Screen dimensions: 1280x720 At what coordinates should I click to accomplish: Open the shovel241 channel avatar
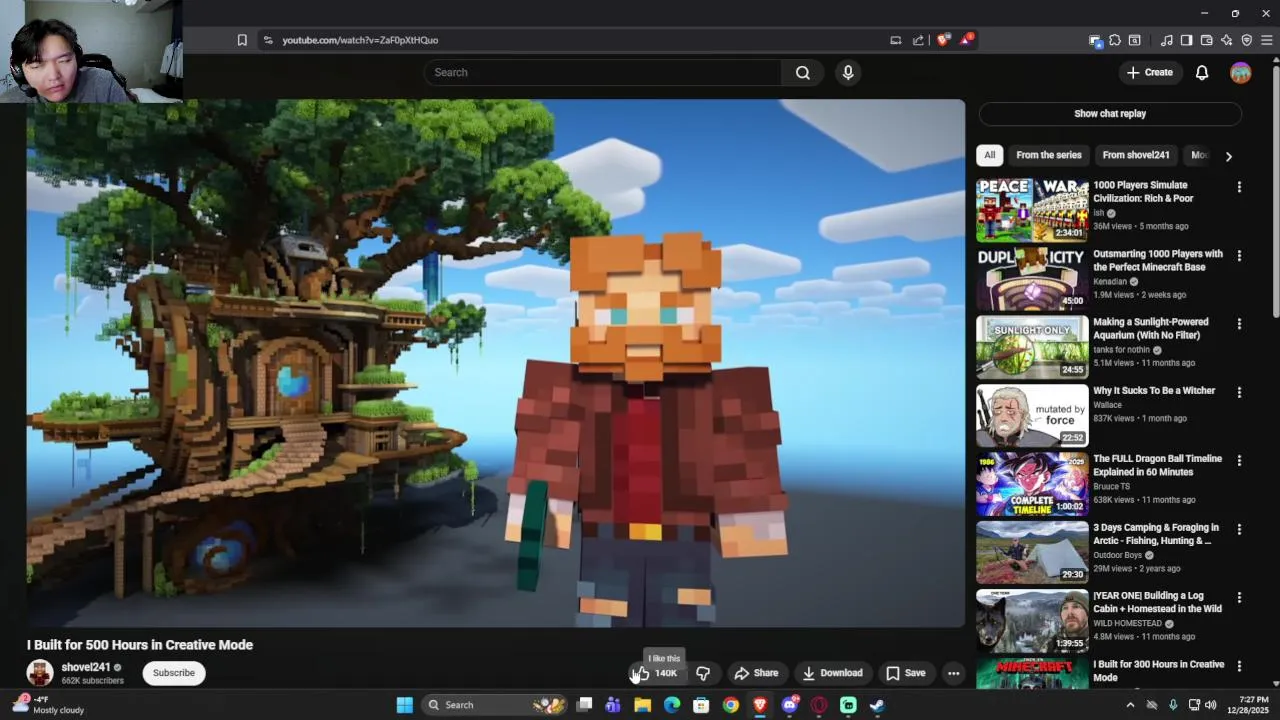click(40, 673)
